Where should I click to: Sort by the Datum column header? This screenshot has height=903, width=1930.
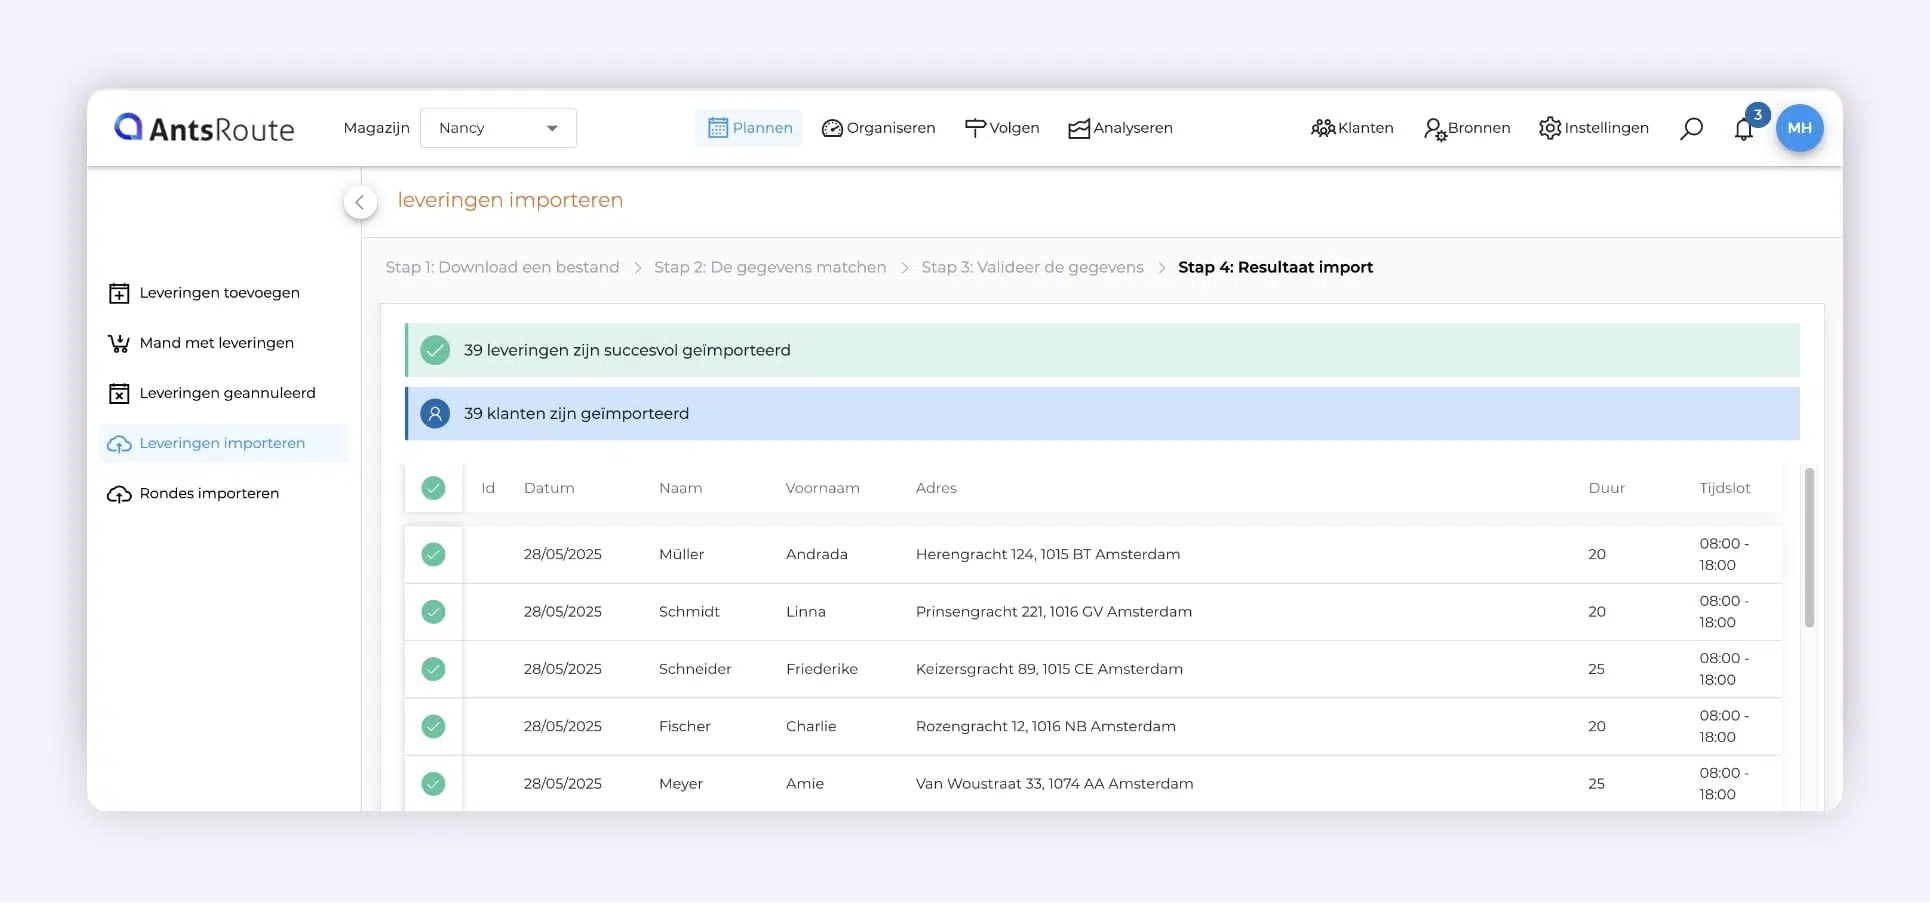tap(549, 488)
